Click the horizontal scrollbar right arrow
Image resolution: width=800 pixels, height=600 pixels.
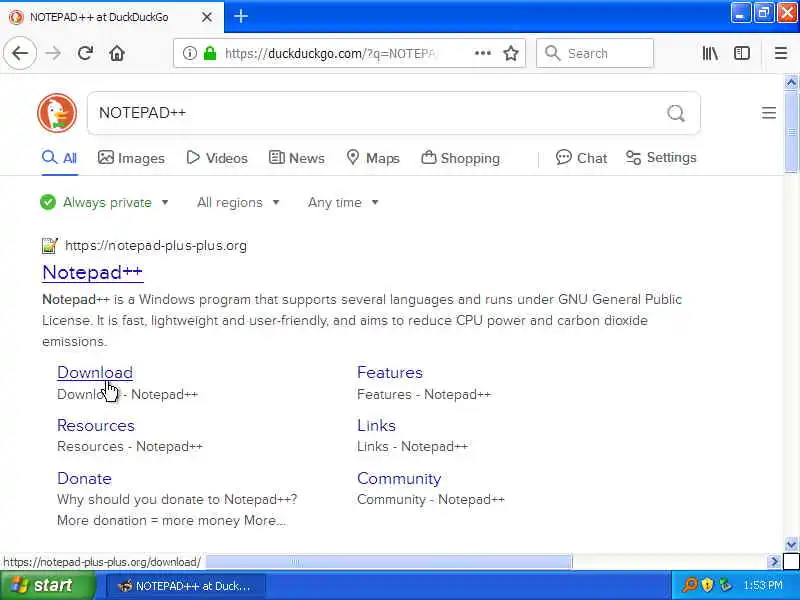point(774,562)
